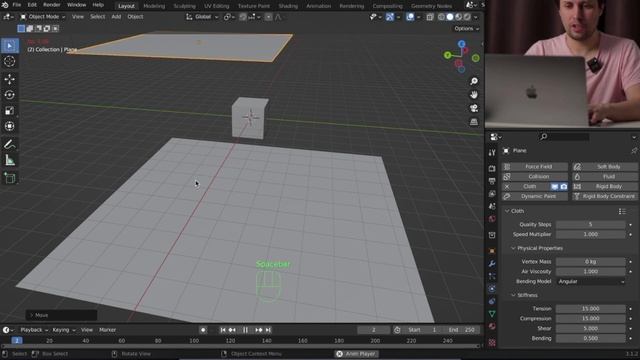Viewport: 640px width, 360px height.
Task: Open the Global orientation dropdown
Action: pyautogui.click(x=202, y=17)
